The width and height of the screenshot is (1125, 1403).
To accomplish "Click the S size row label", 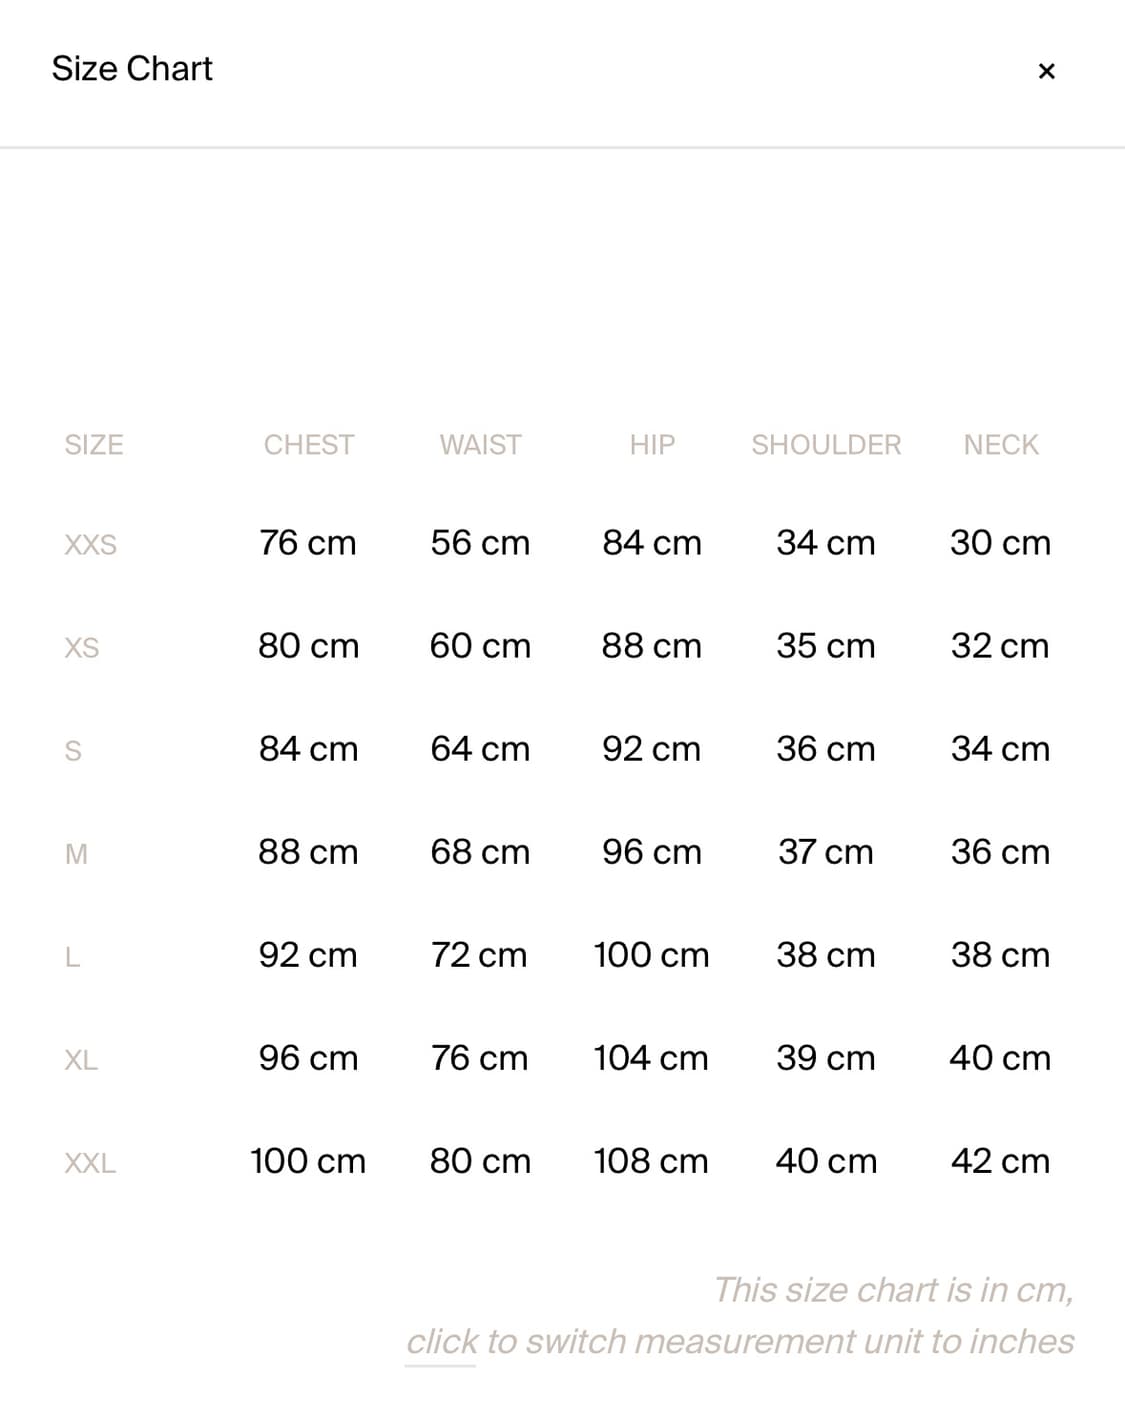I will [x=73, y=751].
